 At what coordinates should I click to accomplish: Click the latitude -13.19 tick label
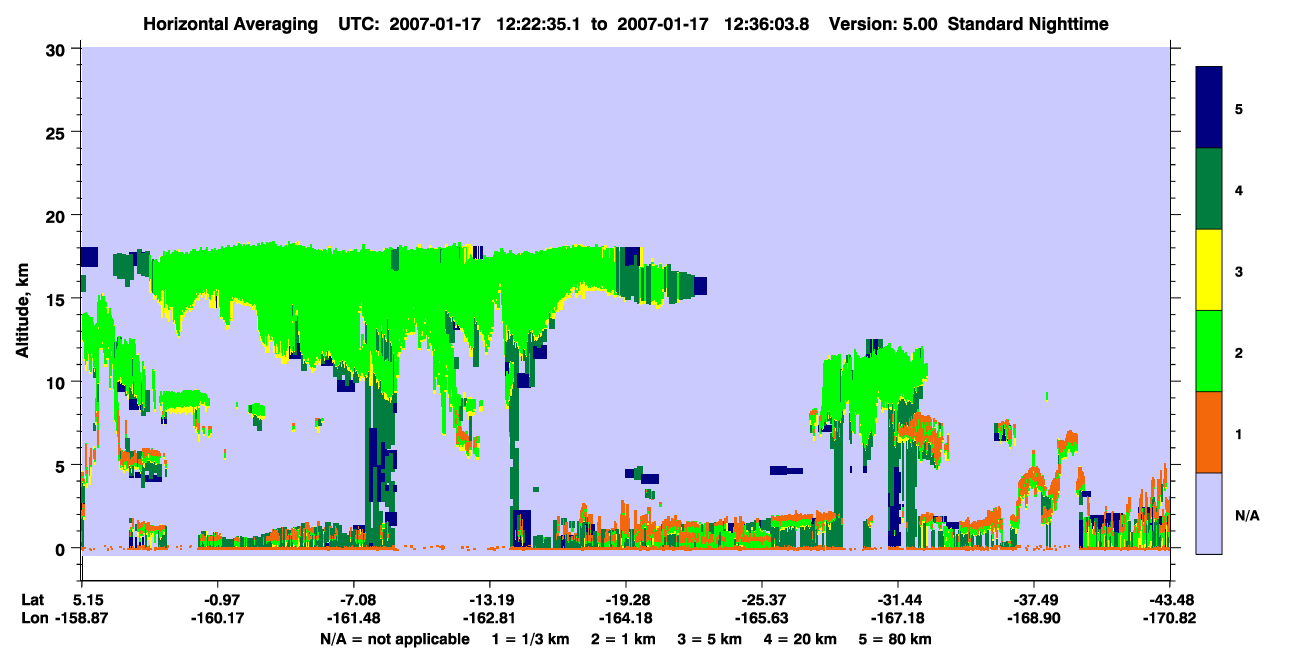coord(489,599)
